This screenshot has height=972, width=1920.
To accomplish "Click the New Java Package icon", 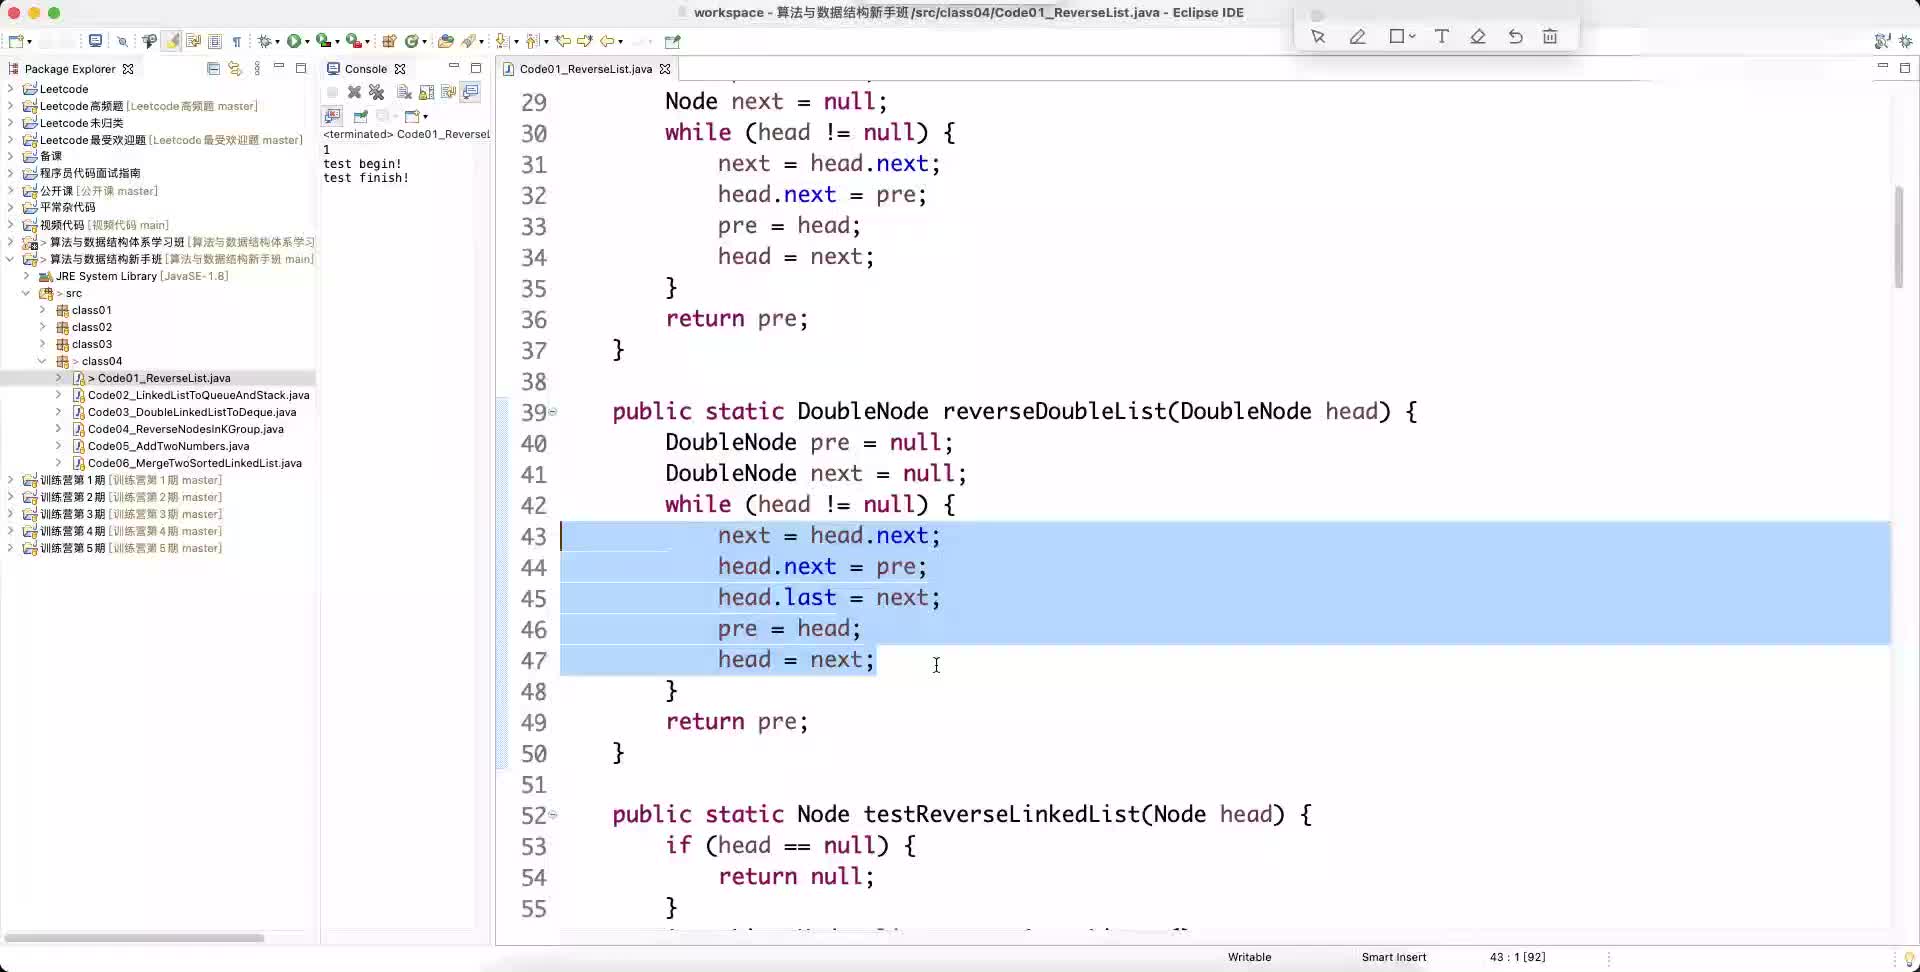I will click(389, 41).
